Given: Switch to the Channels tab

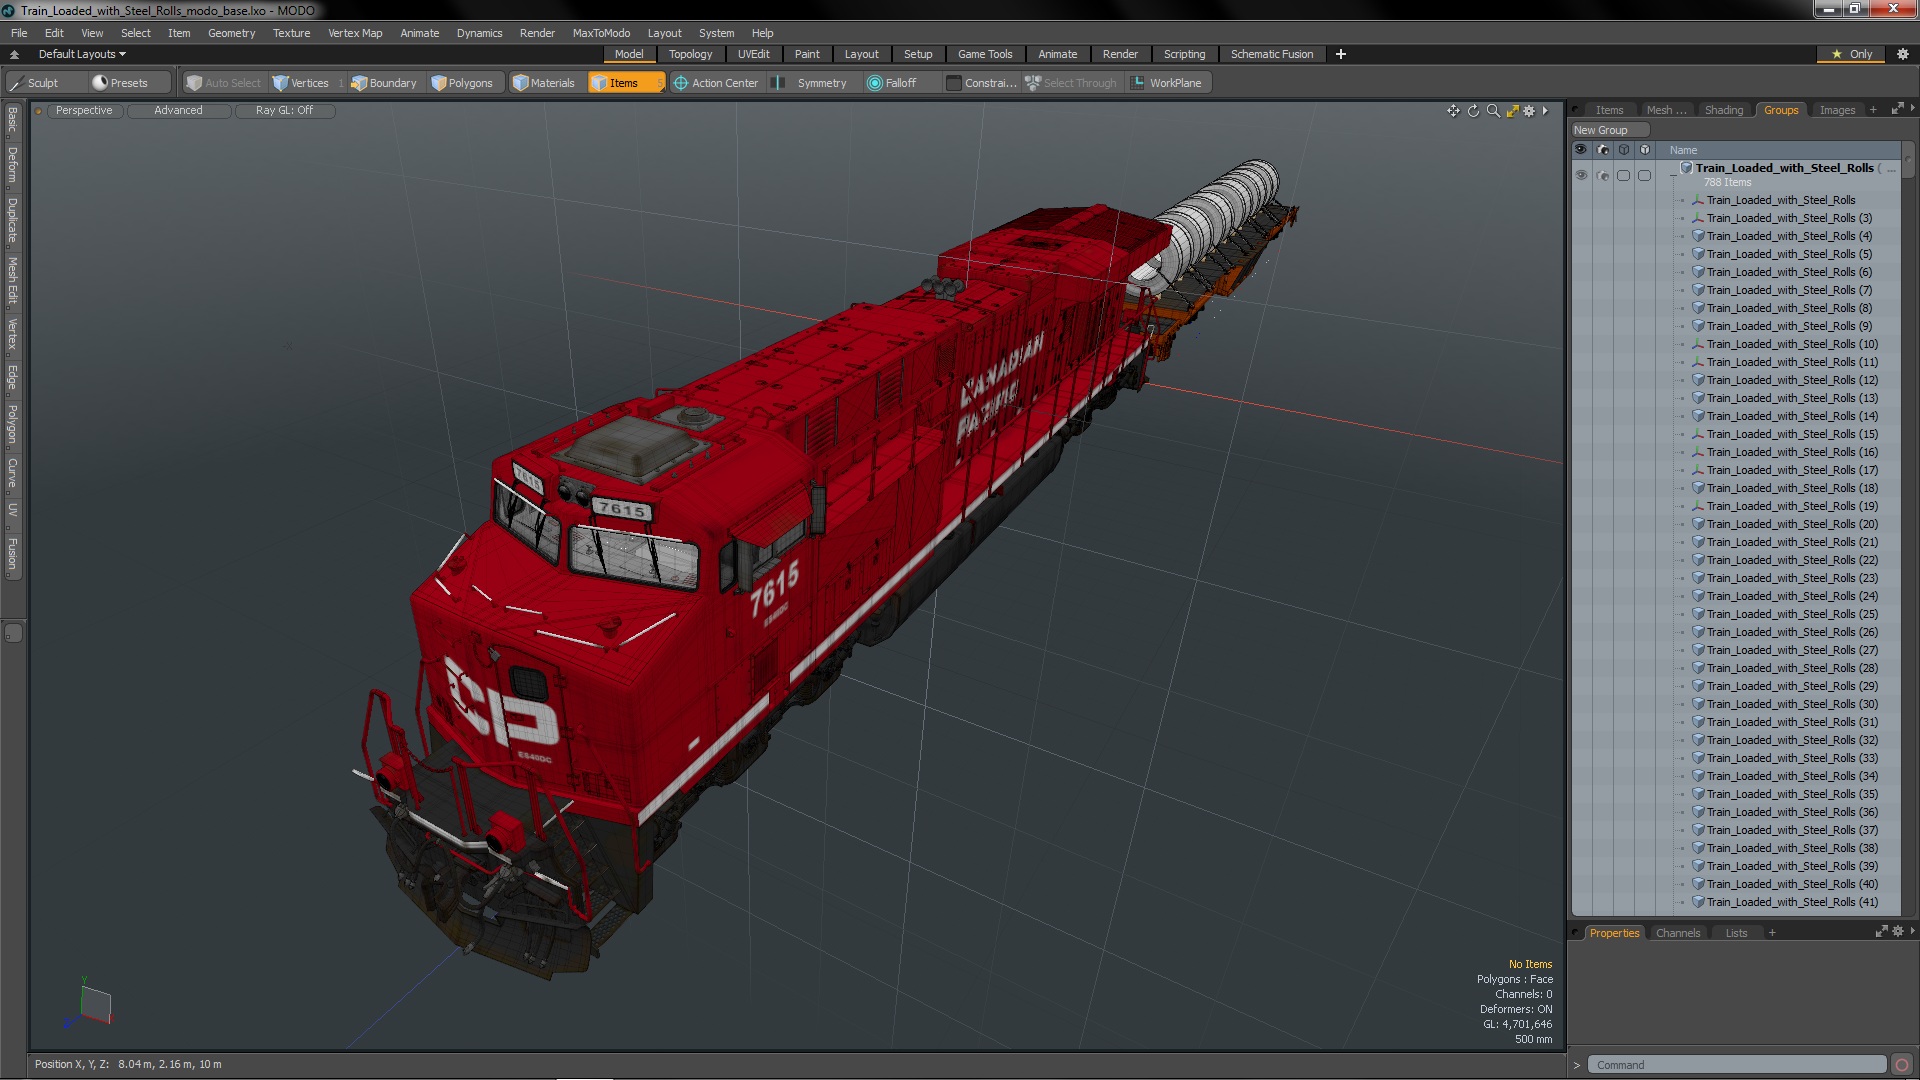Looking at the screenshot, I should [1677, 933].
